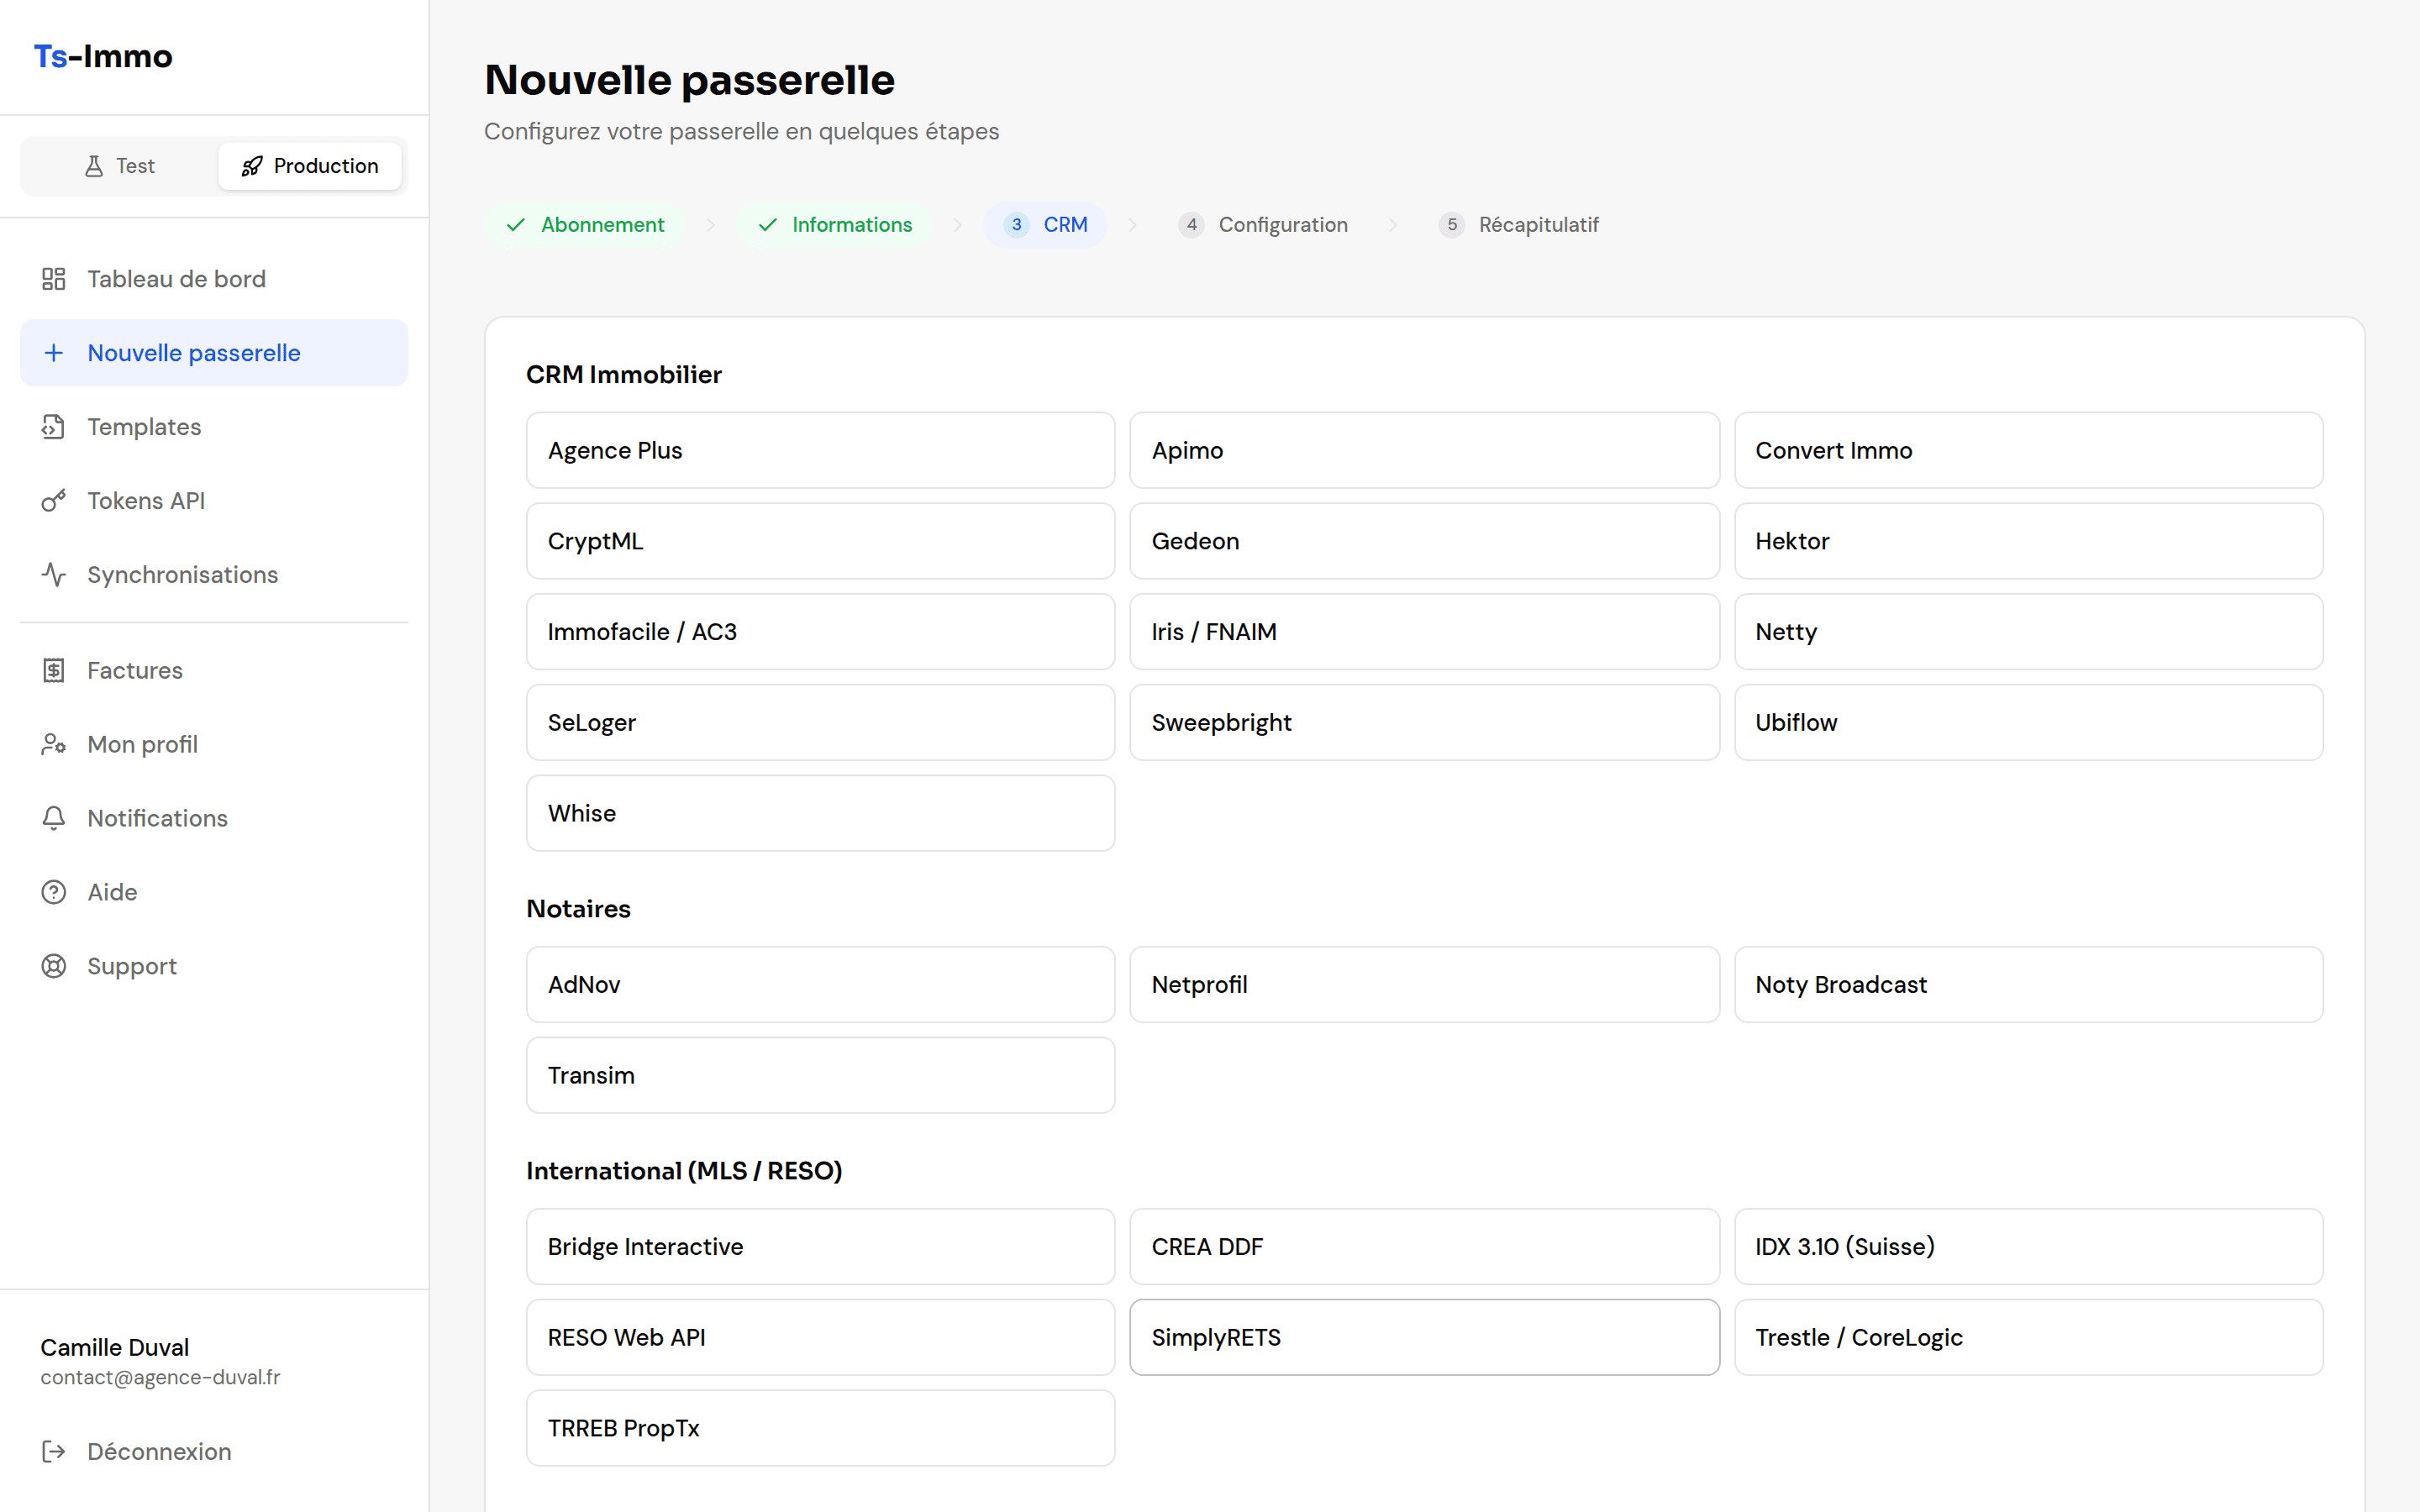Choose SeLoger as CRM
2420x1512 pixels.
tap(820, 722)
